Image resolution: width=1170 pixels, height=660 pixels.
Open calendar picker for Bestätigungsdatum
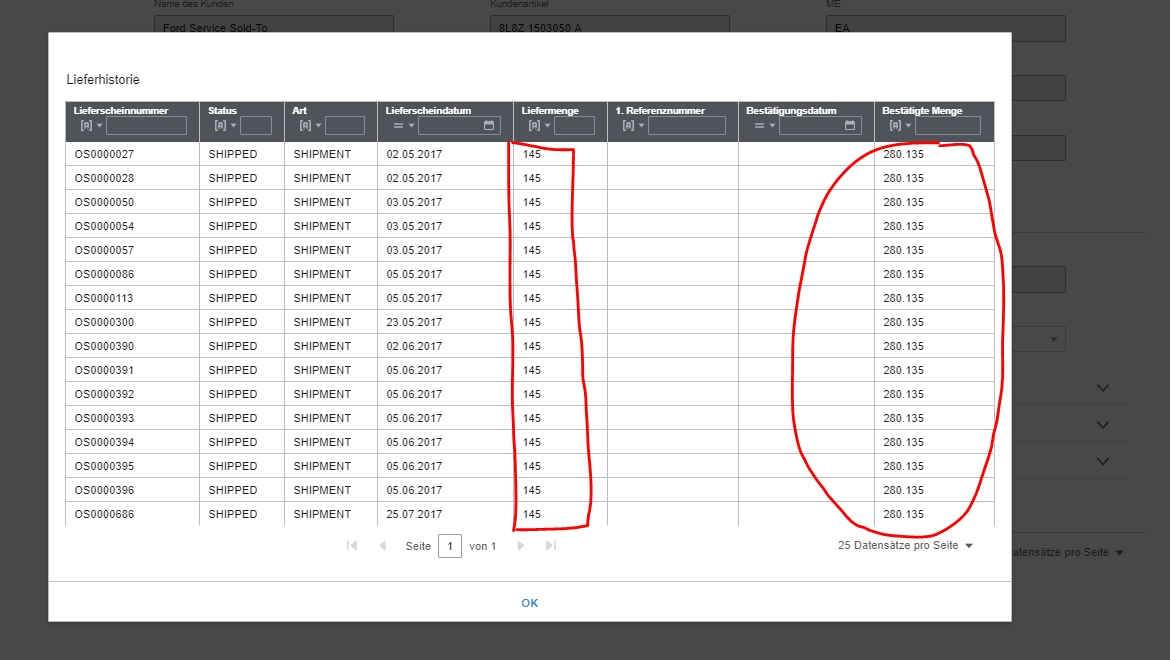(x=850, y=125)
